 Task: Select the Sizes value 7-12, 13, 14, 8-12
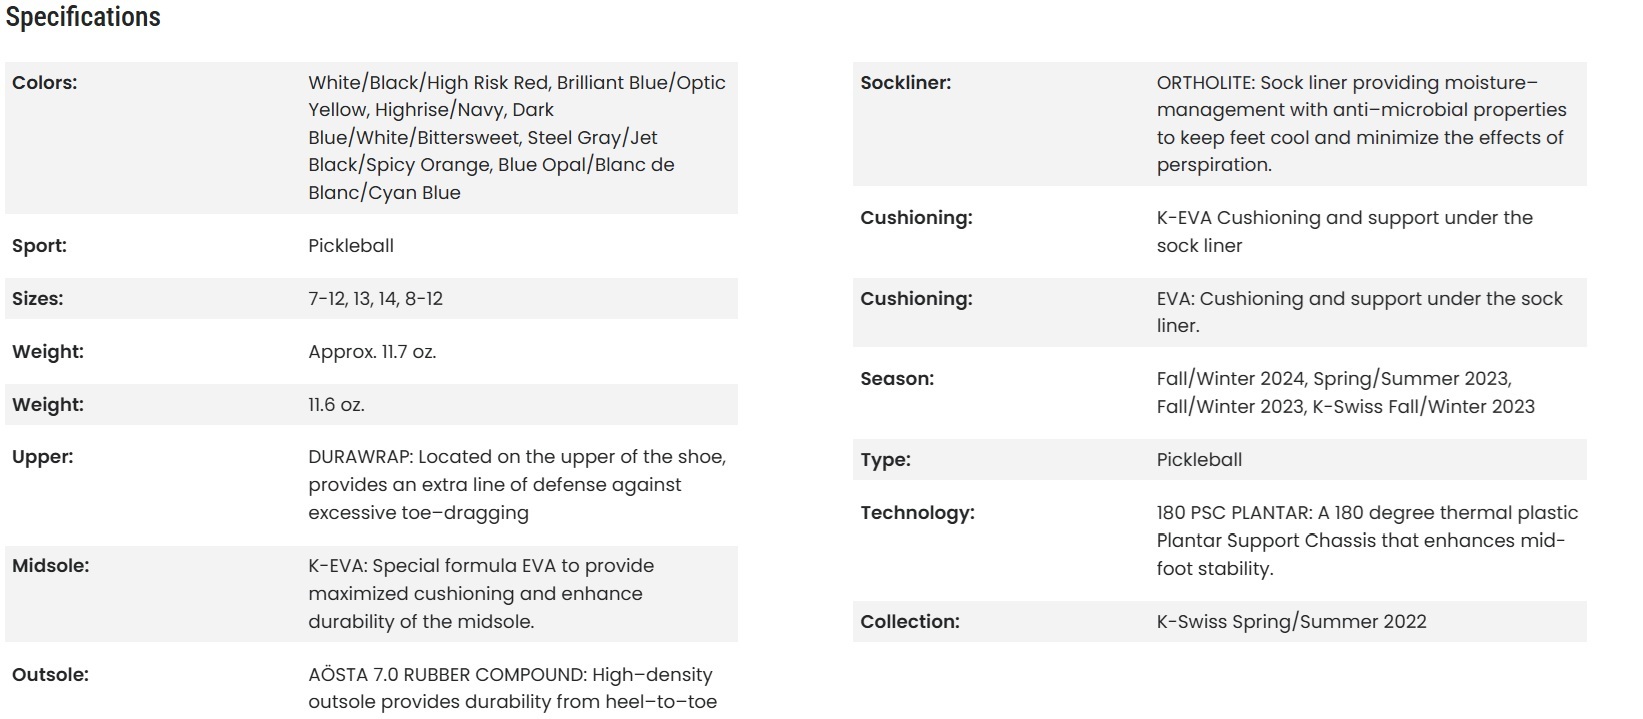tap(375, 299)
